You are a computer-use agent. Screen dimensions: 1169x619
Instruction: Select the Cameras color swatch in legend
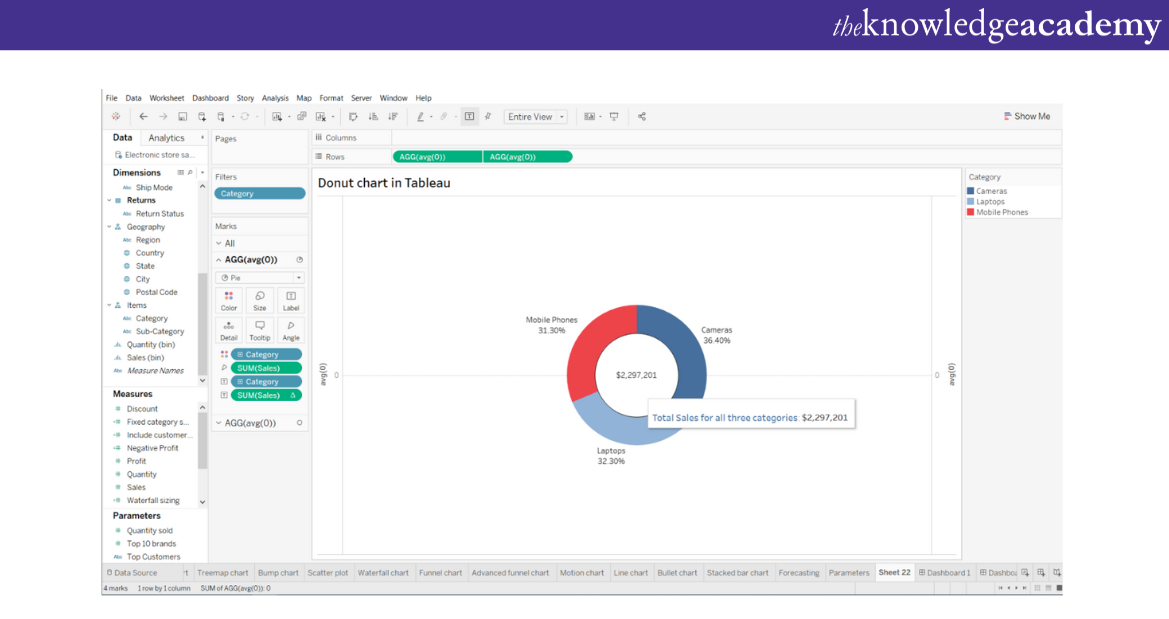pos(970,191)
